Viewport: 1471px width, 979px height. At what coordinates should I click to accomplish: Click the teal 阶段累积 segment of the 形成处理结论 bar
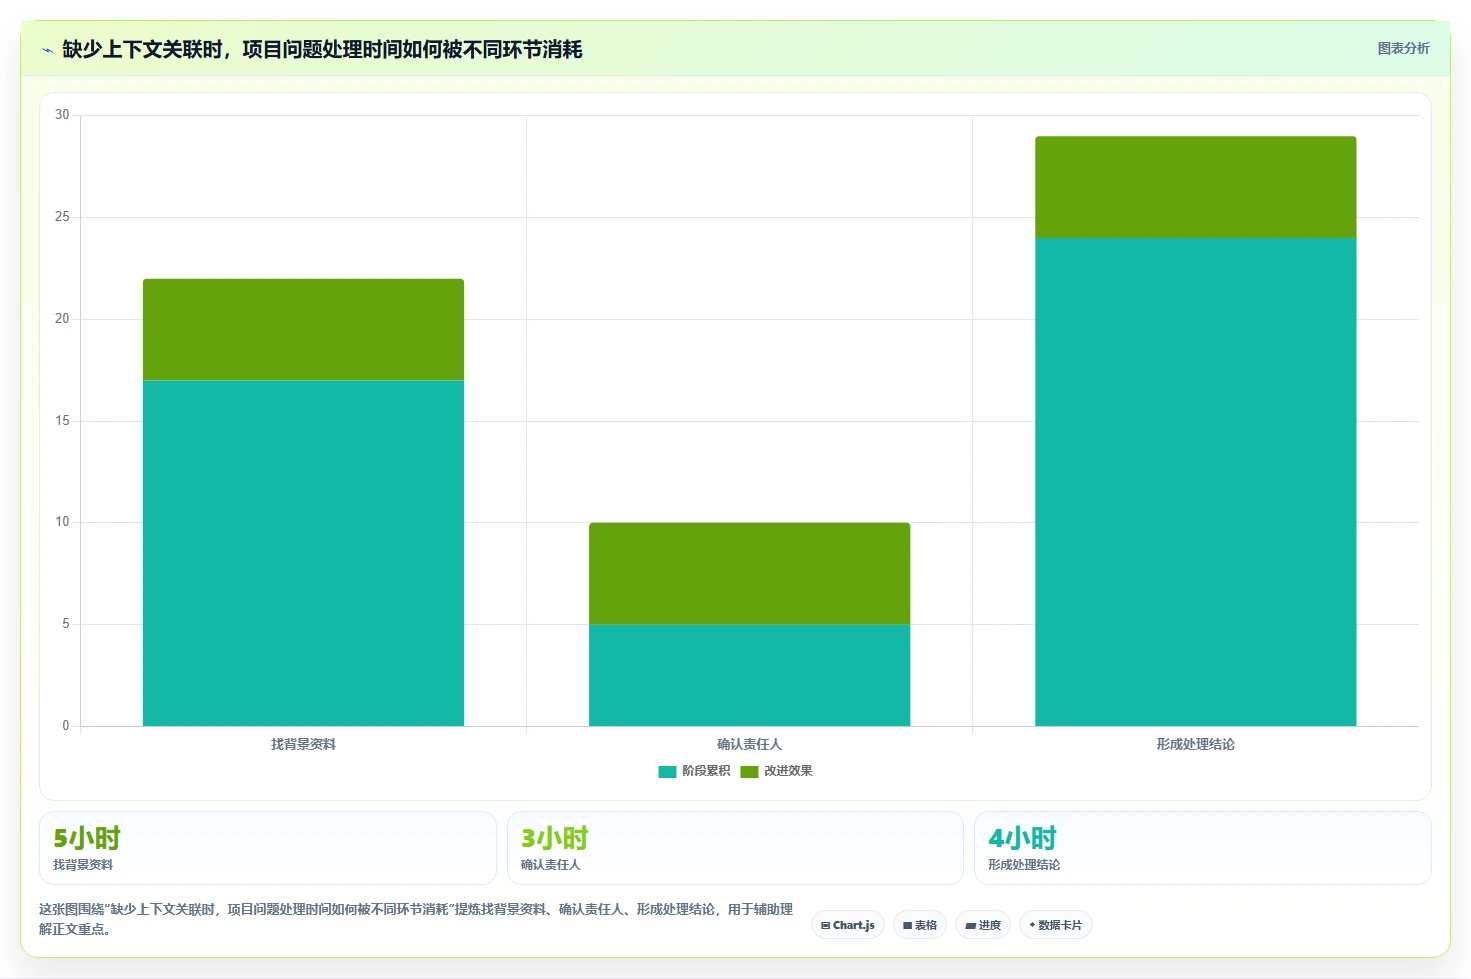click(1195, 482)
